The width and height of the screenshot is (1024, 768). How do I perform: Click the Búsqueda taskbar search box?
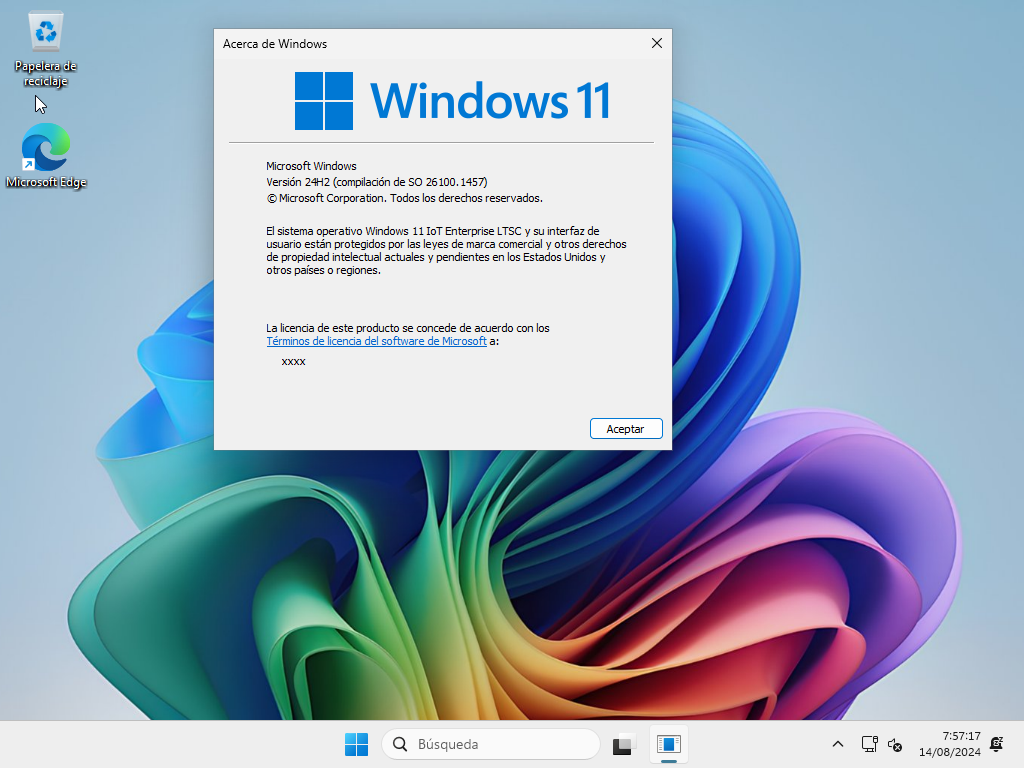490,744
